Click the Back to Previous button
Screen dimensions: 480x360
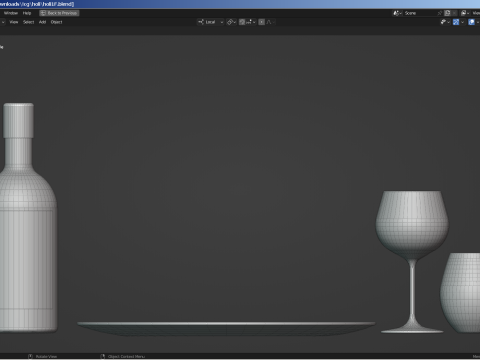point(59,13)
